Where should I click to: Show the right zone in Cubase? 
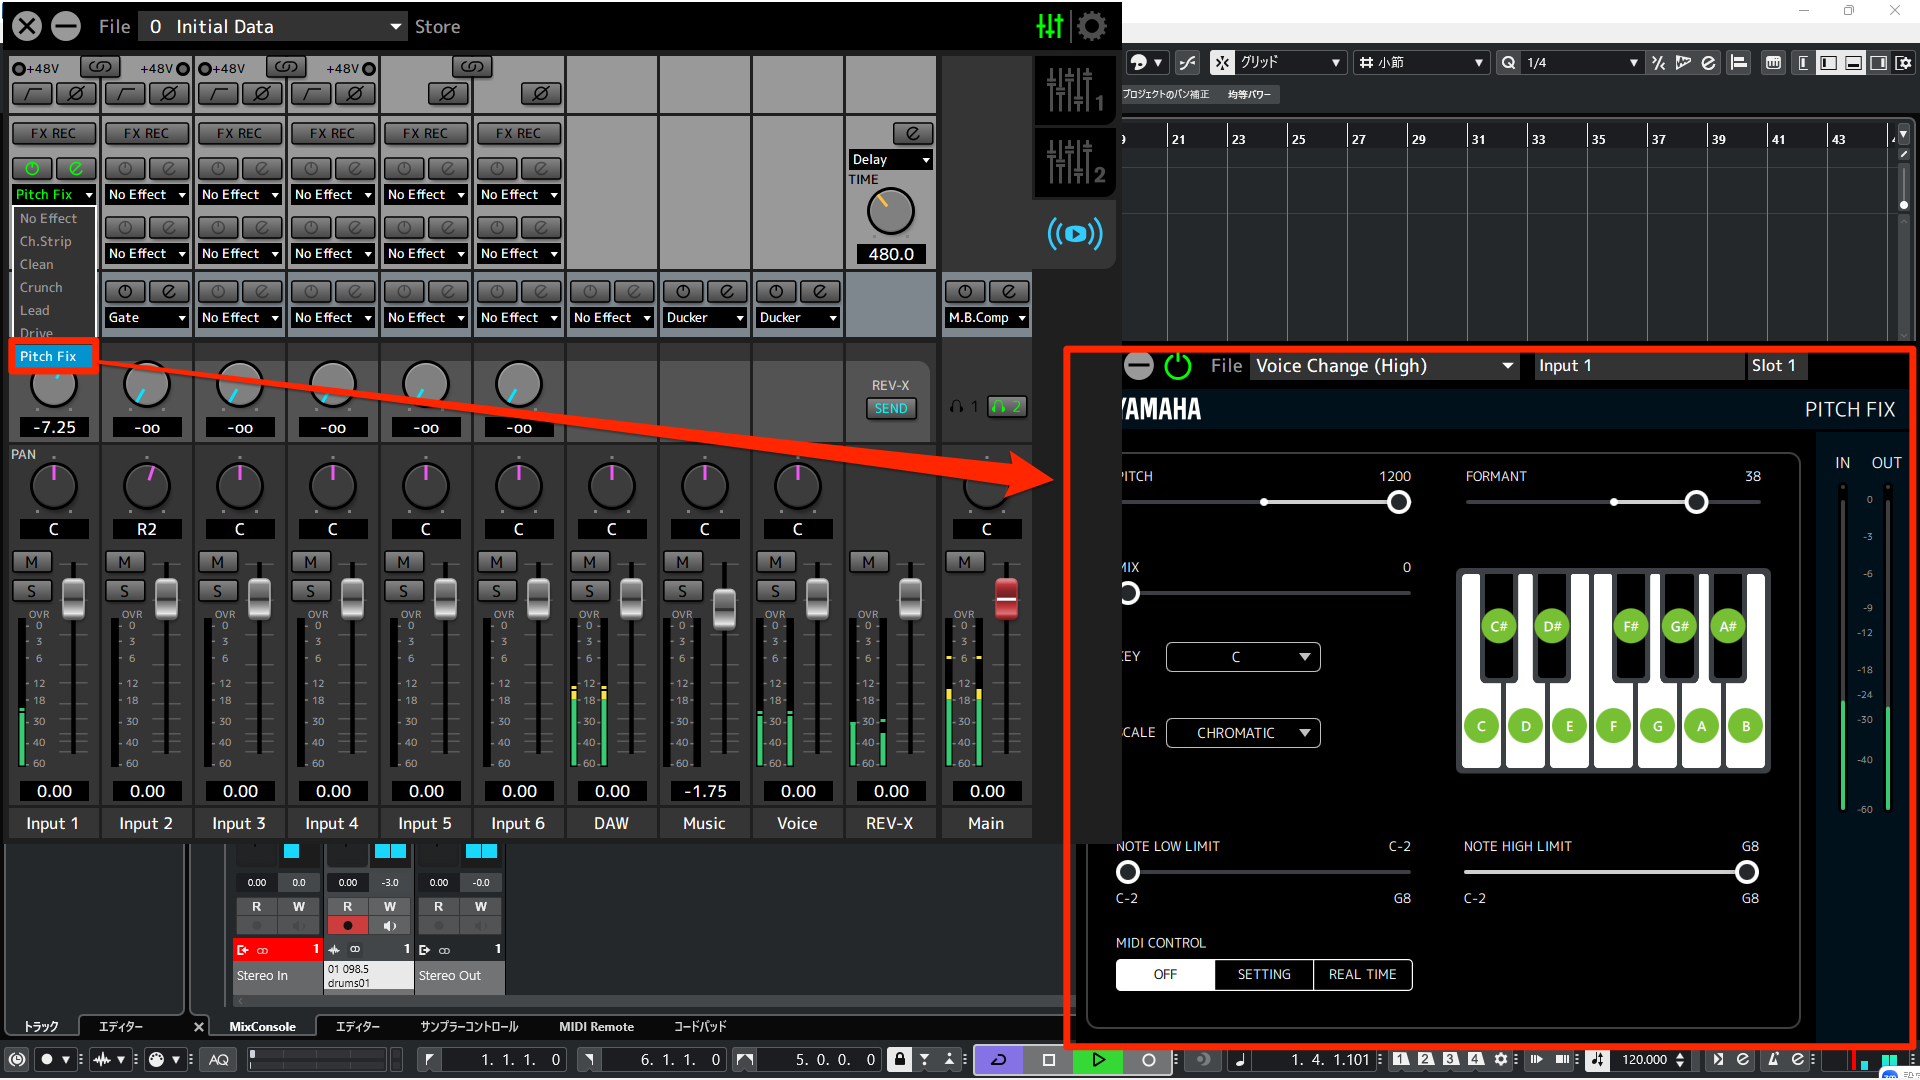(x=1878, y=62)
